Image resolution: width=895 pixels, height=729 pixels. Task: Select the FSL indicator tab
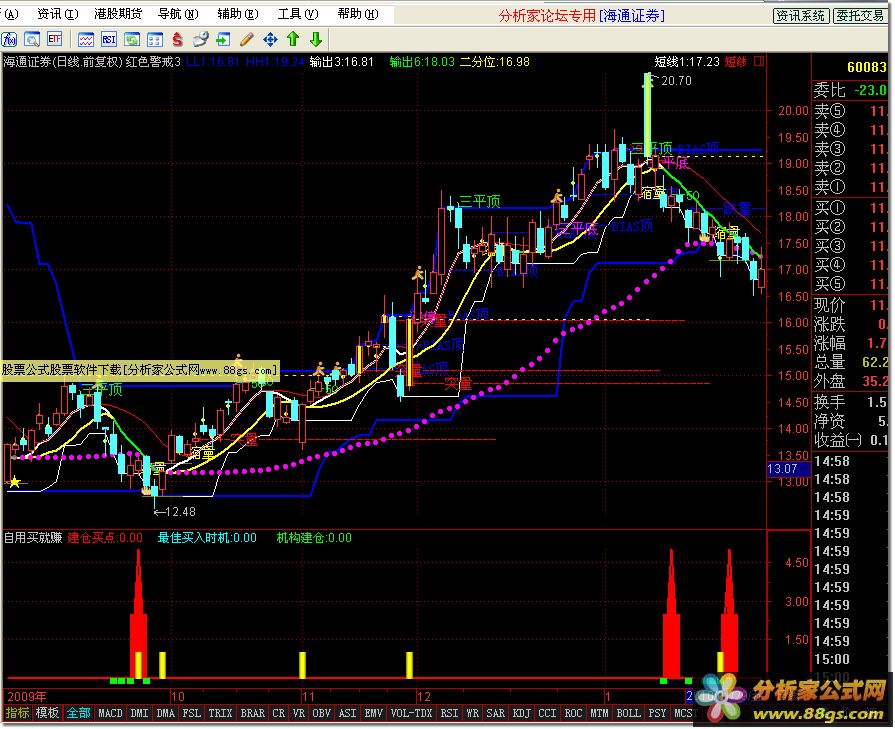click(x=192, y=712)
